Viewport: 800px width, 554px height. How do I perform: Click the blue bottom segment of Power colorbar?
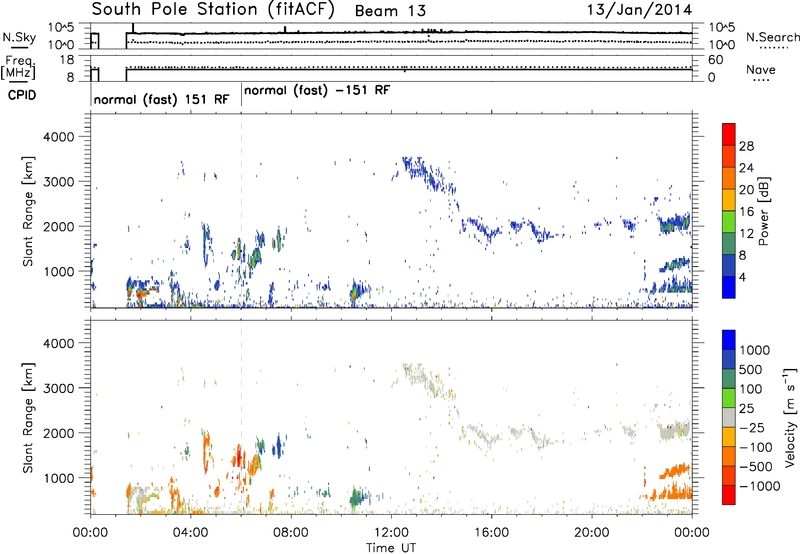pyautogui.click(x=729, y=287)
